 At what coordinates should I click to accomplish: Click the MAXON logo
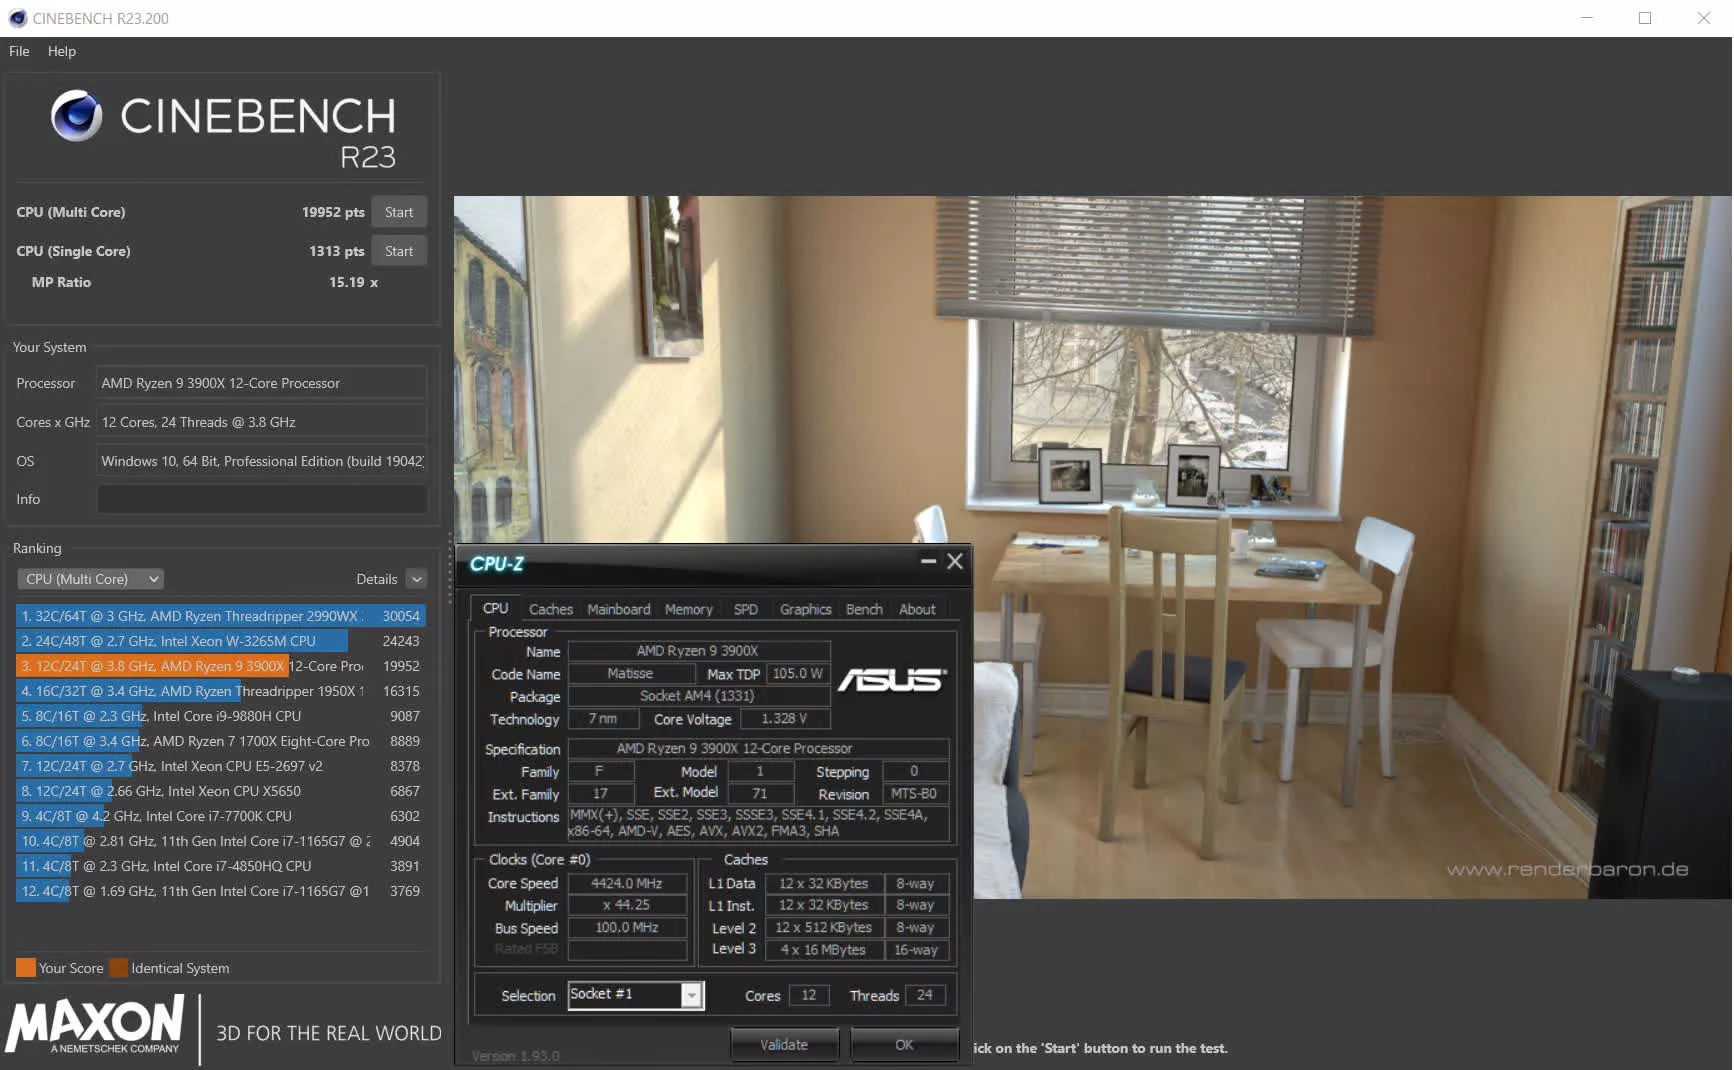[x=95, y=1025]
